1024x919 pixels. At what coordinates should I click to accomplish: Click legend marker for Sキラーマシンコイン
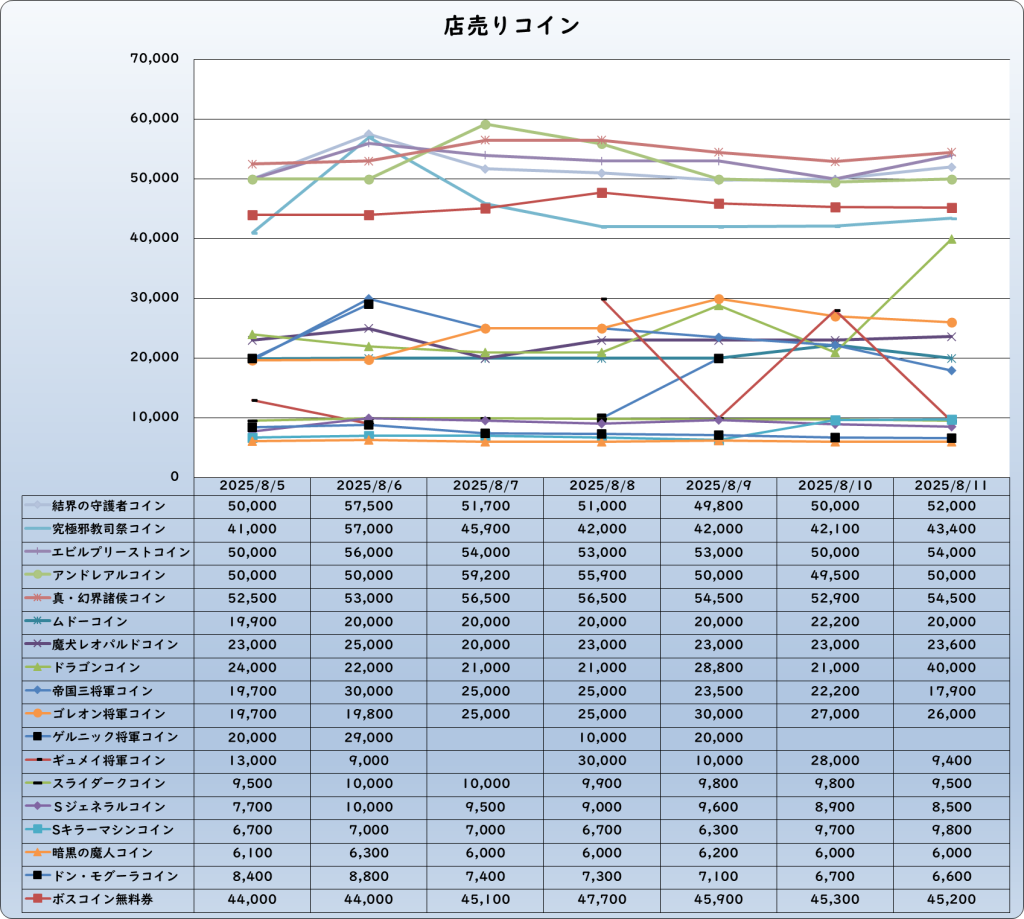pos(37,830)
